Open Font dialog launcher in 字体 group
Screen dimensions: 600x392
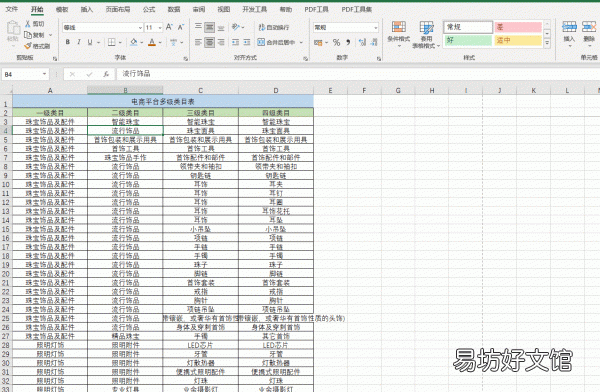pyautogui.click(x=186, y=58)
